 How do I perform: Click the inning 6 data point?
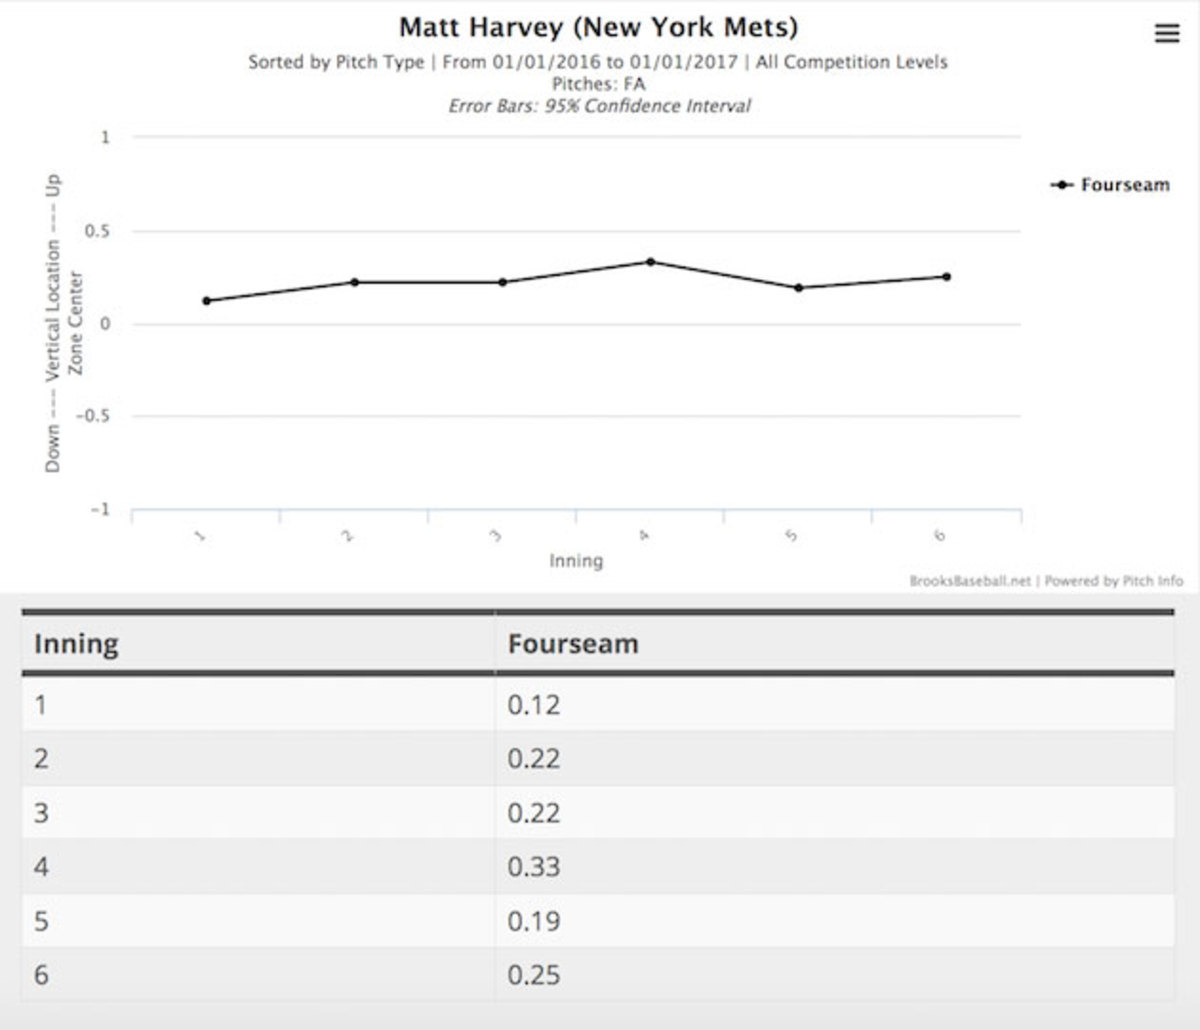click(x=946, y=277)
